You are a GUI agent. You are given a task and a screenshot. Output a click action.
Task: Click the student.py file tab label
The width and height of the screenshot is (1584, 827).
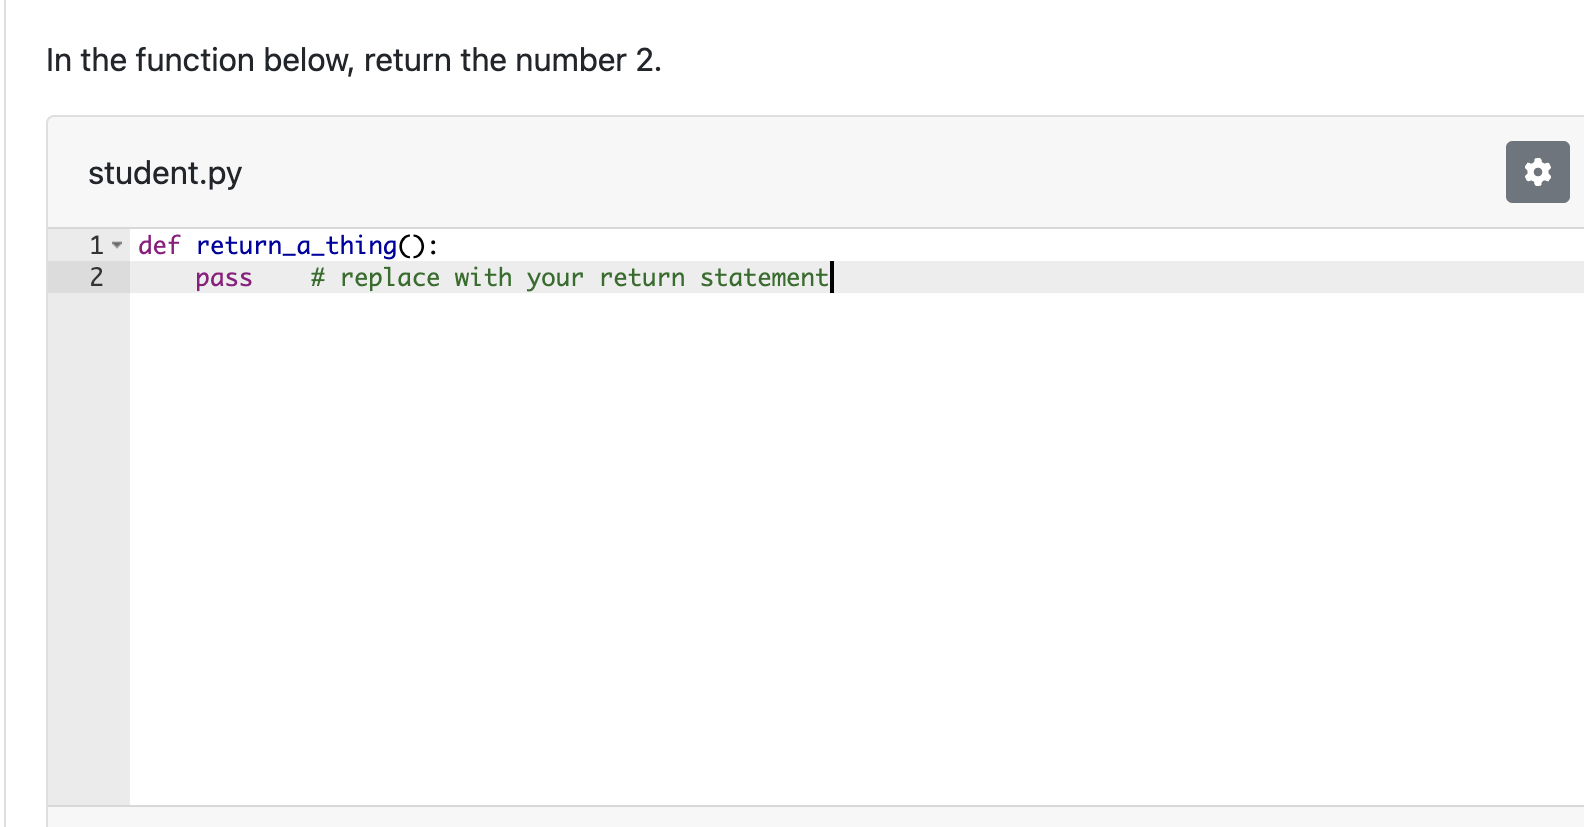coord(164,172)
